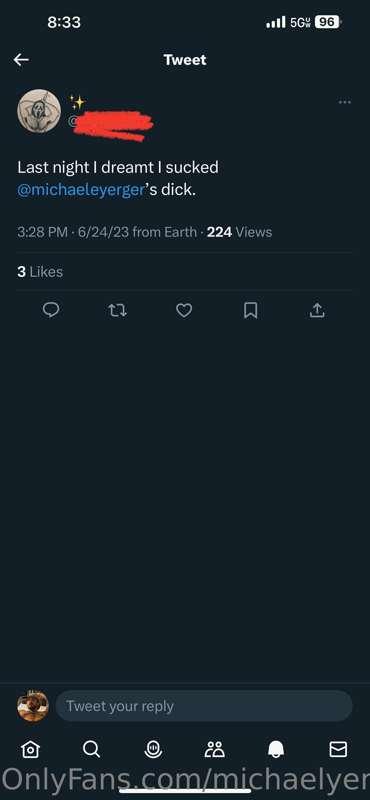Like the tweet with heart icon
The image size is (370, 800).
click(x=184, y=310)
